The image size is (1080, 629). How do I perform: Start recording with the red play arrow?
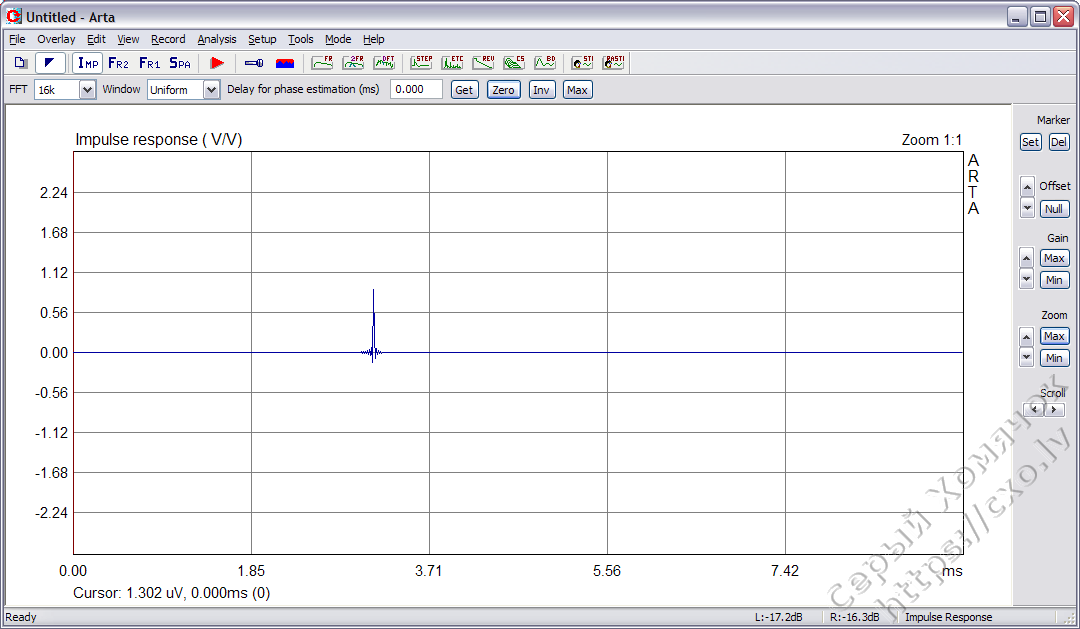pos(217,63)
